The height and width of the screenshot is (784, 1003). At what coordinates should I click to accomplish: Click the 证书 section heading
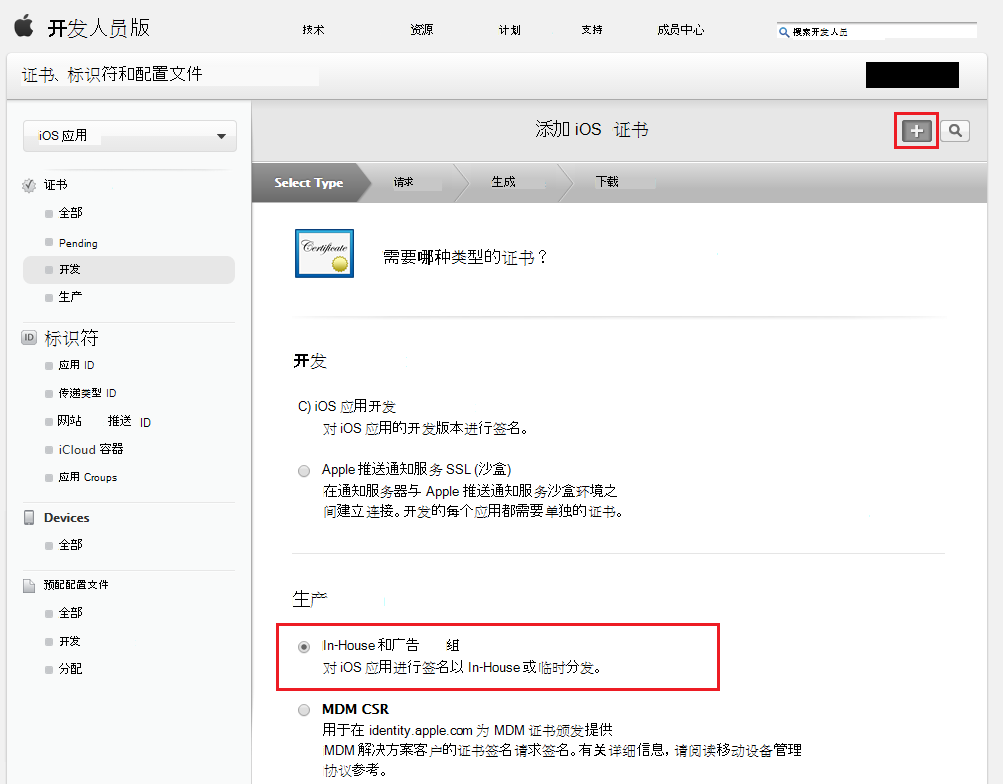tap(56, 185)
